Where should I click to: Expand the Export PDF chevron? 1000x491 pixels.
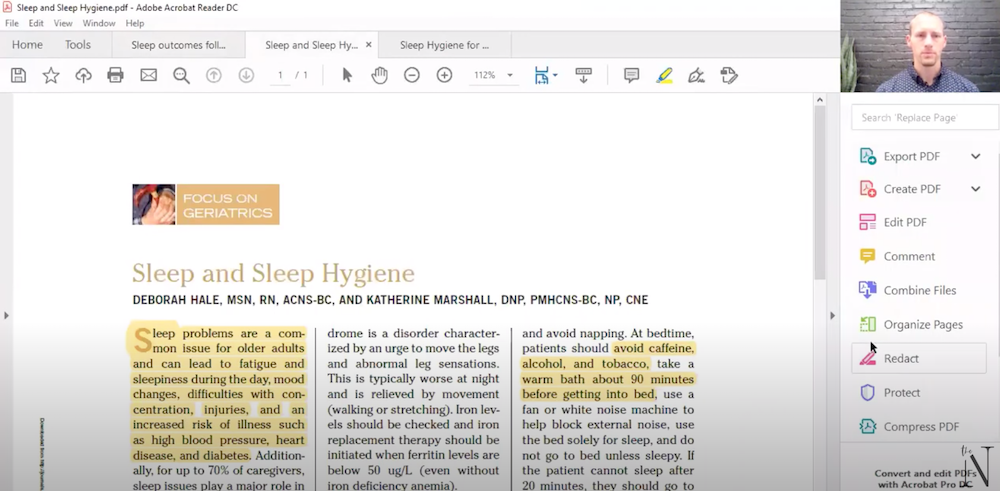coord(976,156)
